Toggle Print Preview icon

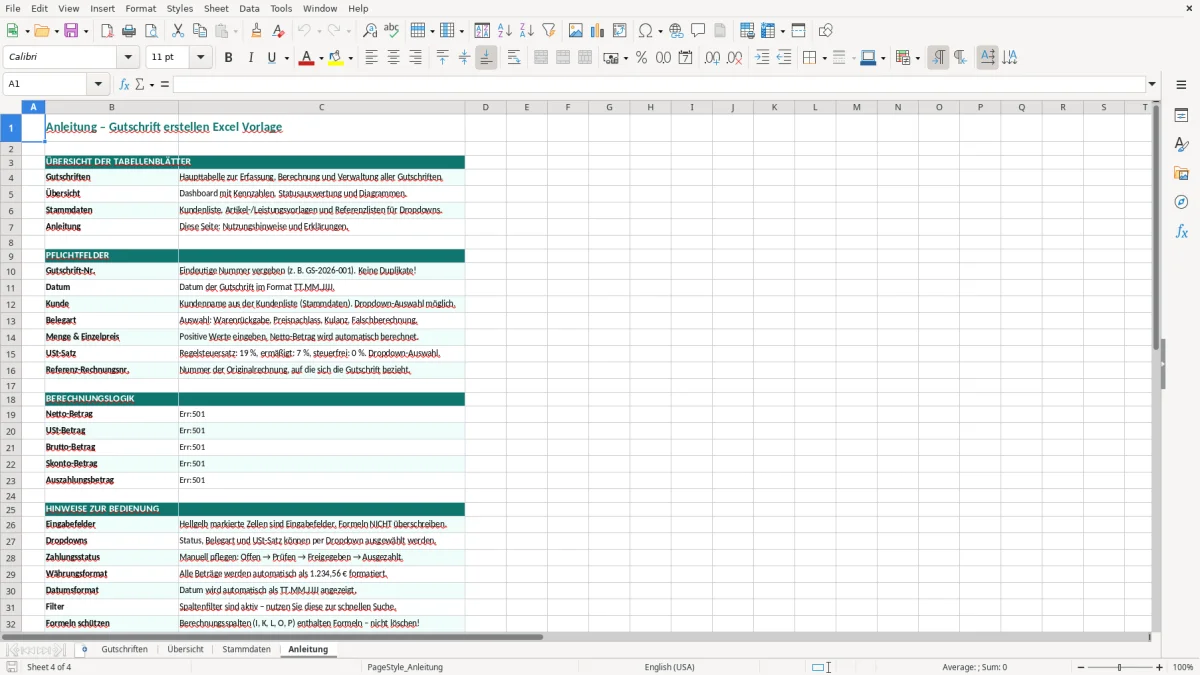tap(151, 31)
